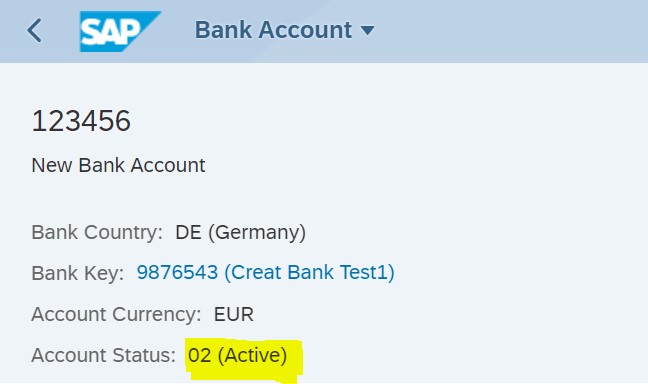This screenshot has height=384, width=648.
Task: Expand the dropdown arrow beside Bank Account
Action: 367,30
